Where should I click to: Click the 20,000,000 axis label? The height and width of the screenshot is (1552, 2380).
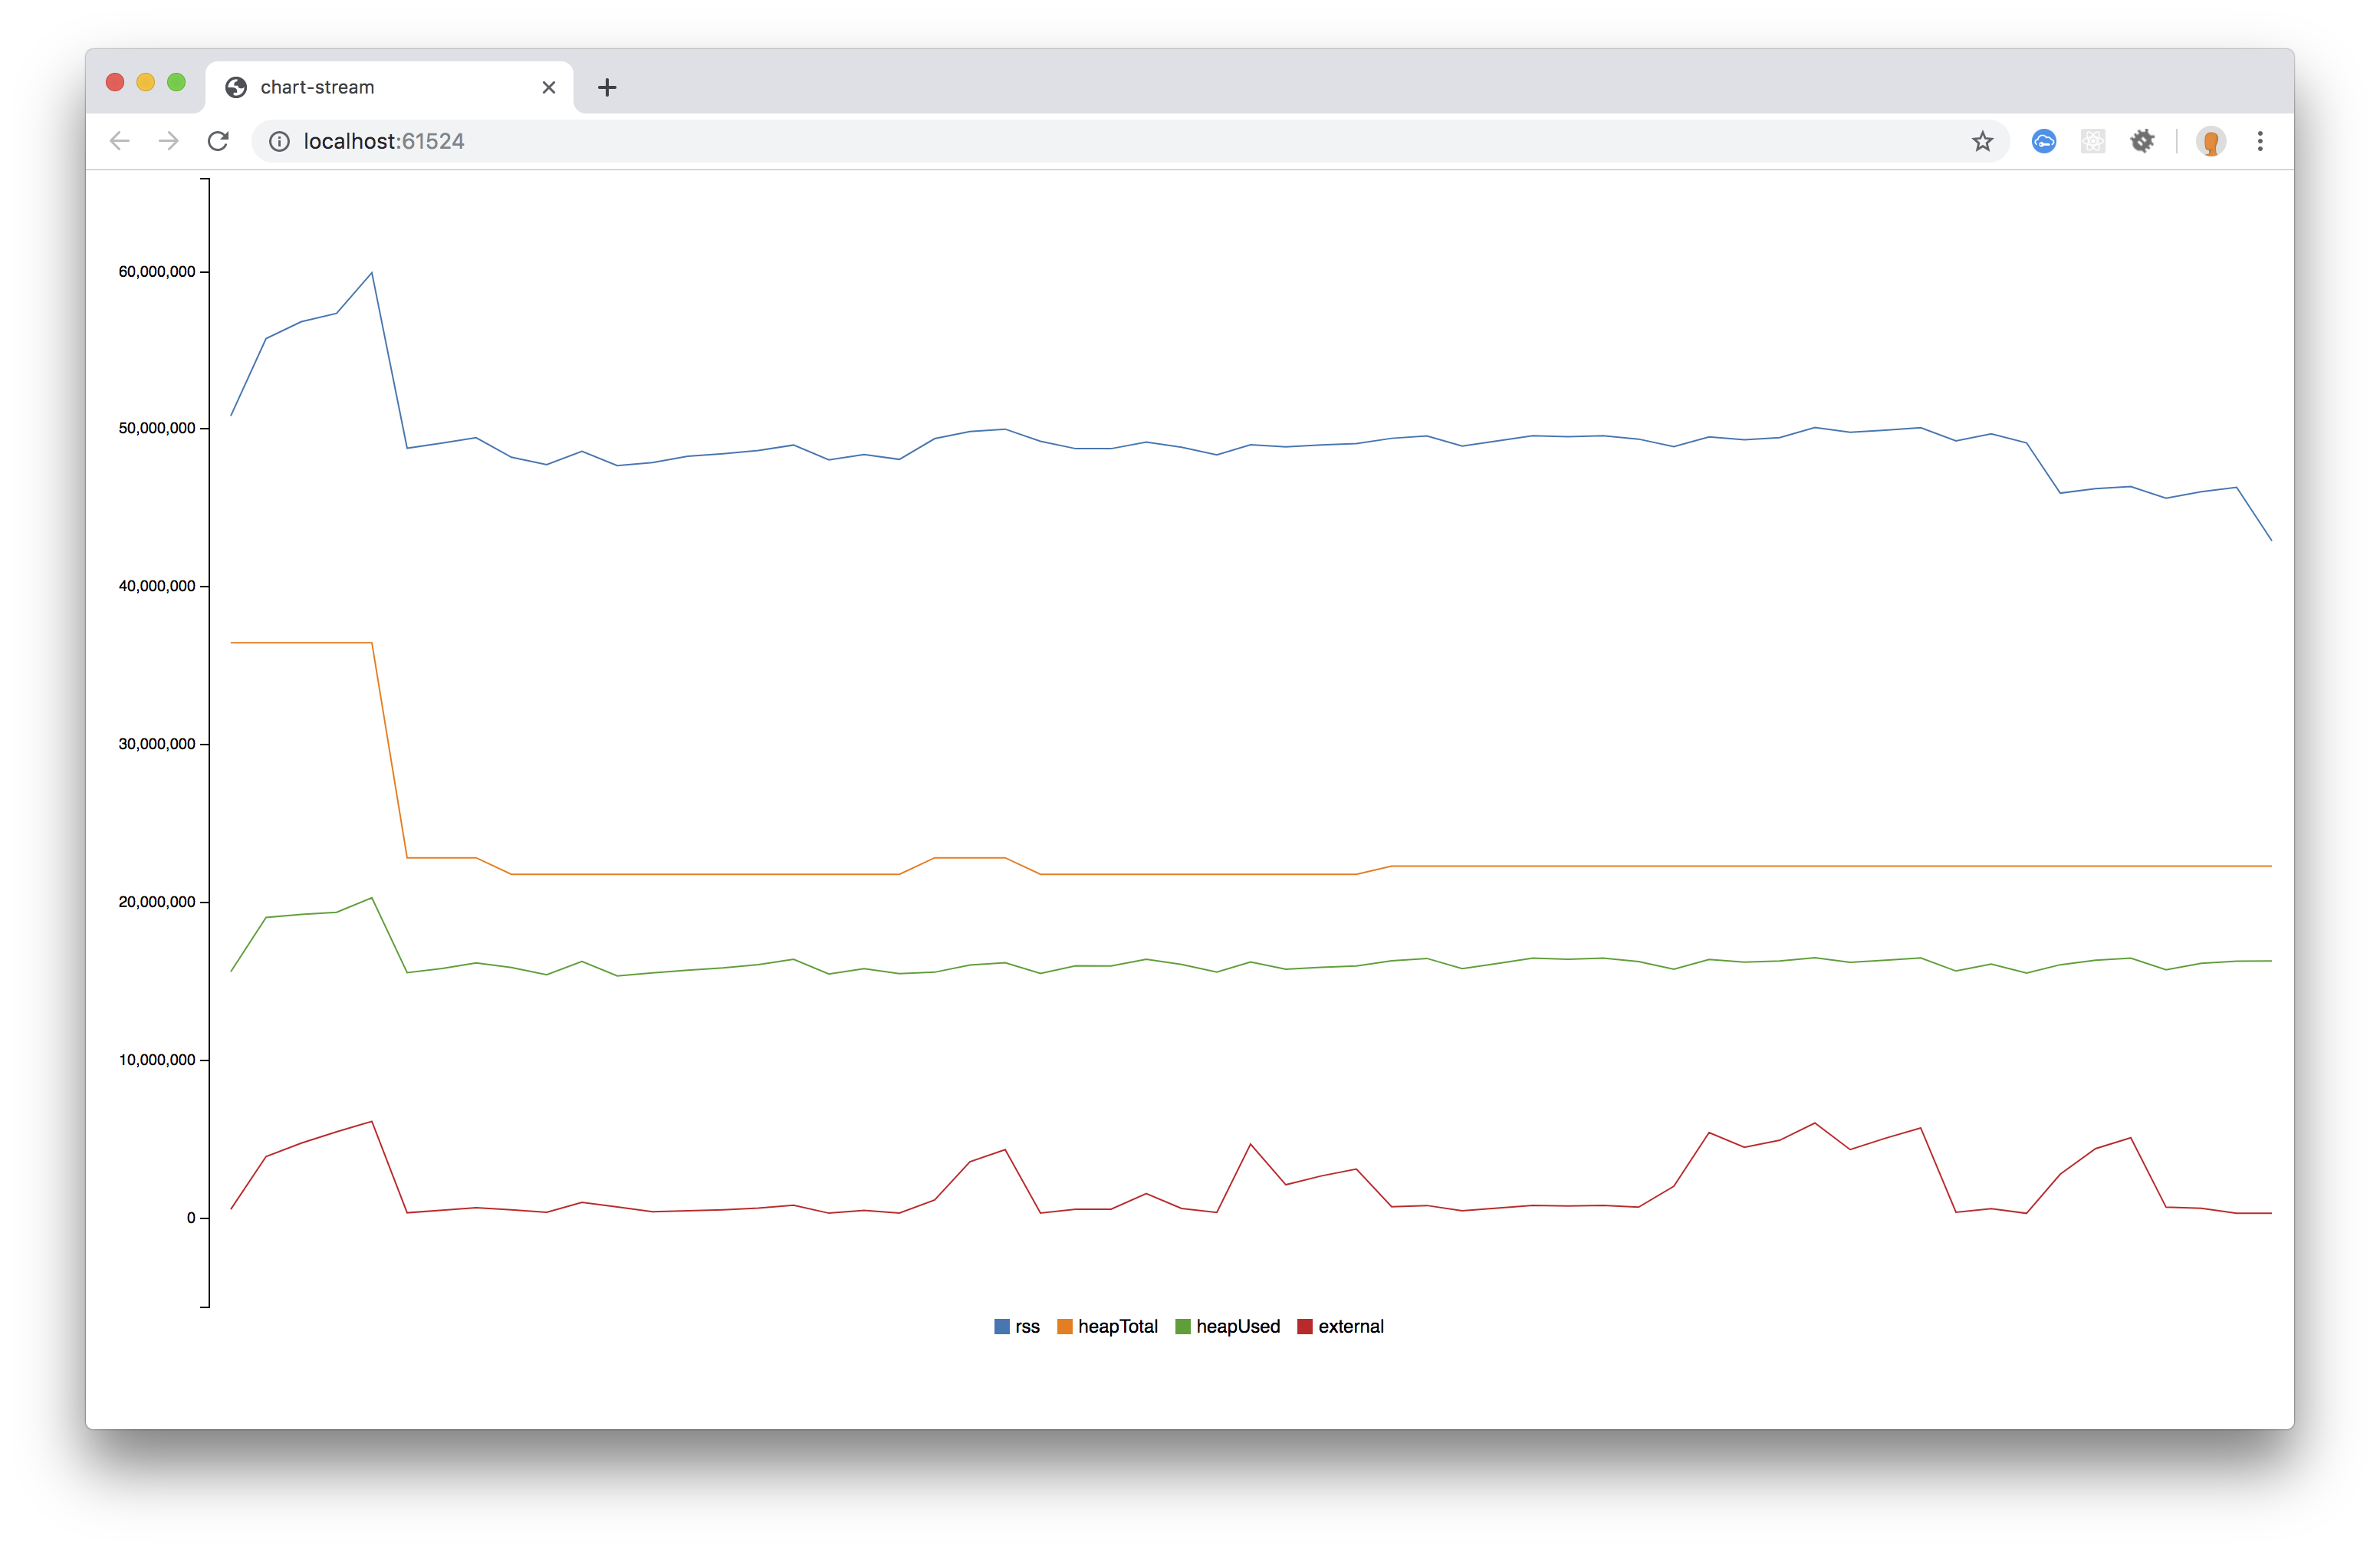point(157,902)
